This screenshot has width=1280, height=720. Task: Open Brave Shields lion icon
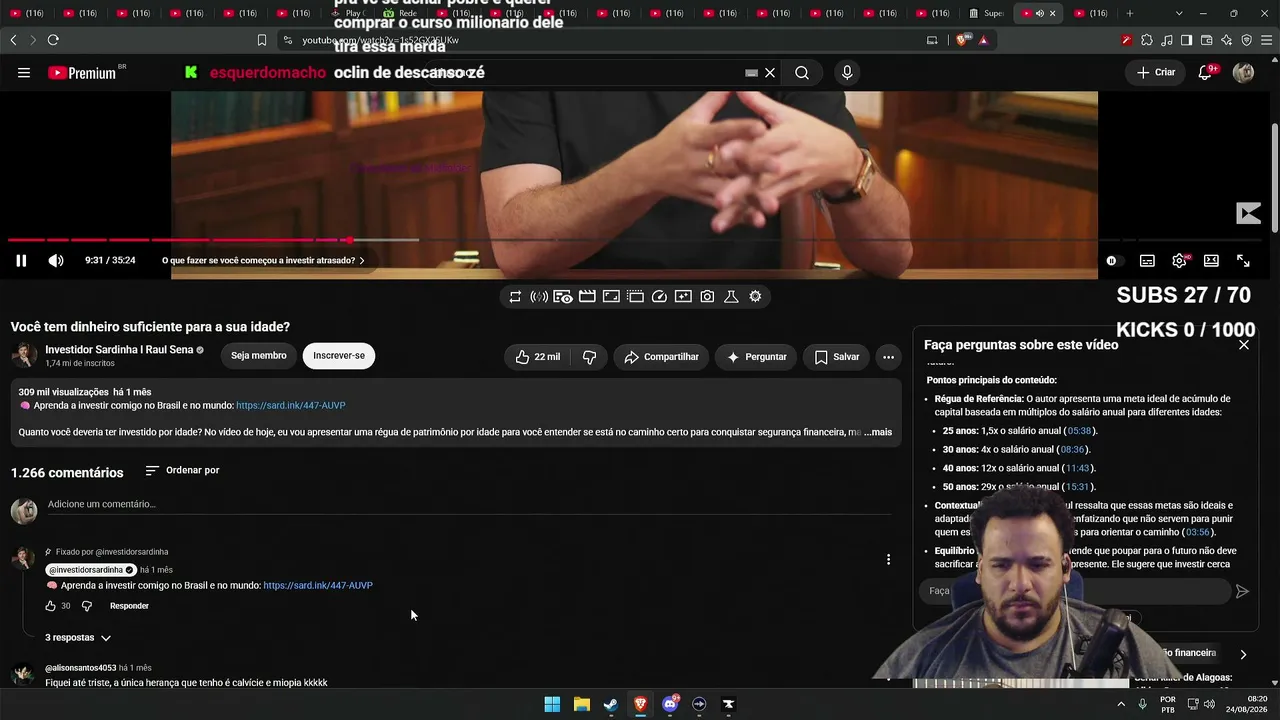[x=962, y=40]
